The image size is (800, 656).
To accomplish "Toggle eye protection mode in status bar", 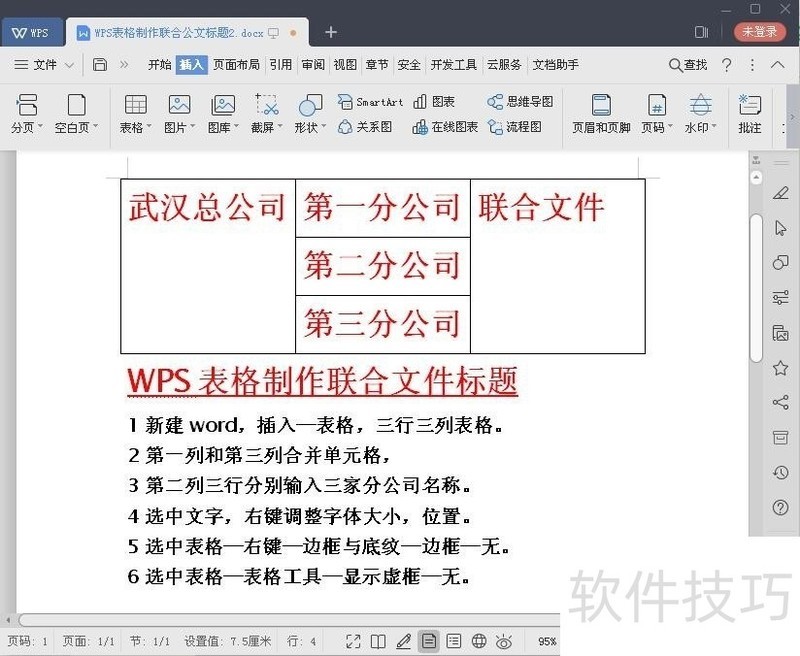I will point(504,641).
